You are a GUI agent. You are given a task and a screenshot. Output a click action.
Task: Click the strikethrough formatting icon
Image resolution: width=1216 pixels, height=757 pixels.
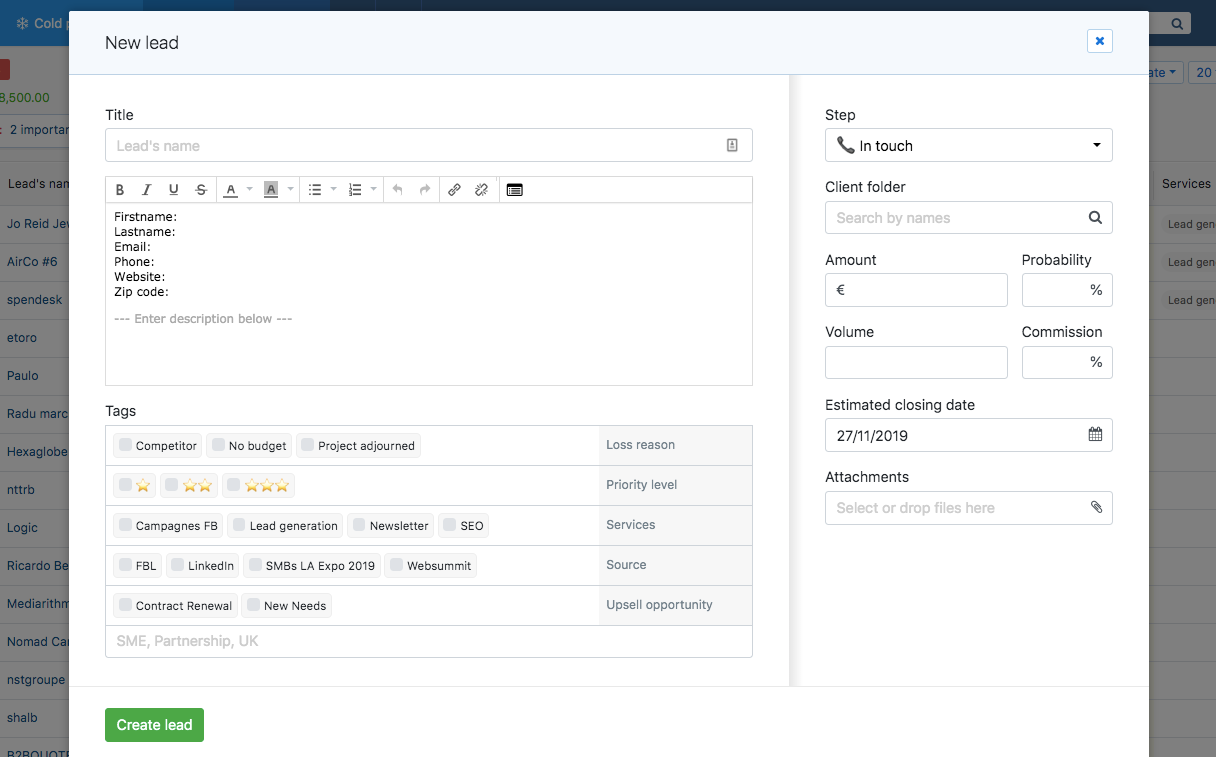[x=201, y=190]
